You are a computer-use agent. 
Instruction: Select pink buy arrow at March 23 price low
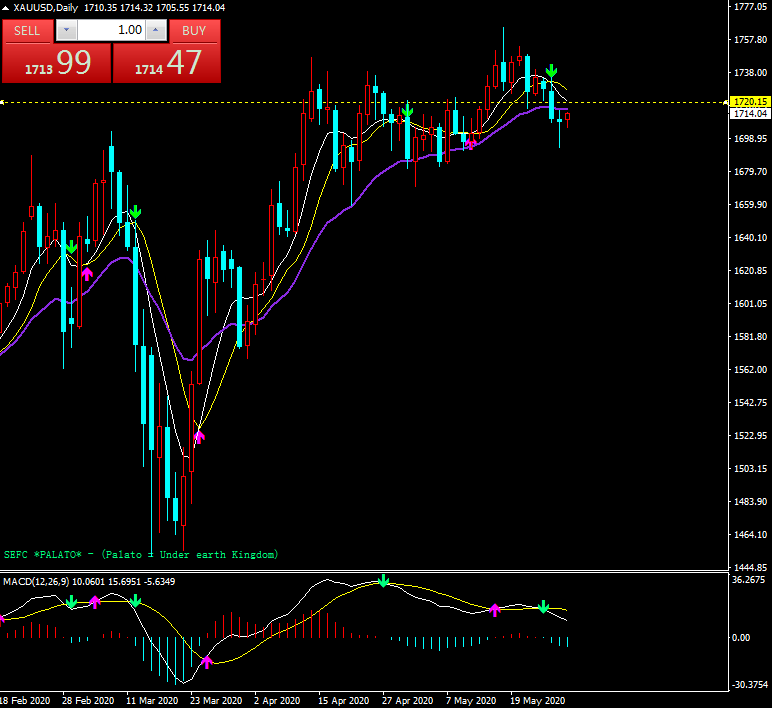pos(199,436)
